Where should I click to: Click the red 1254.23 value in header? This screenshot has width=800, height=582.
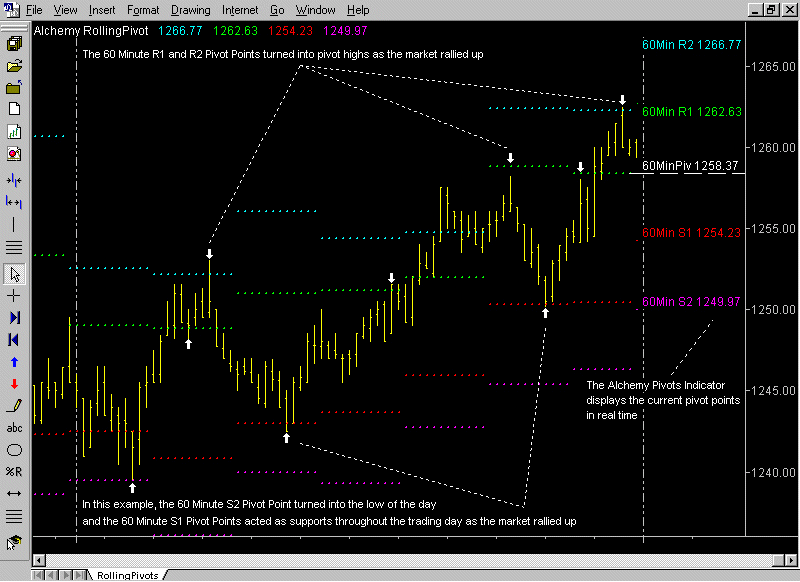pyautogui.click(x=290, y=31)
